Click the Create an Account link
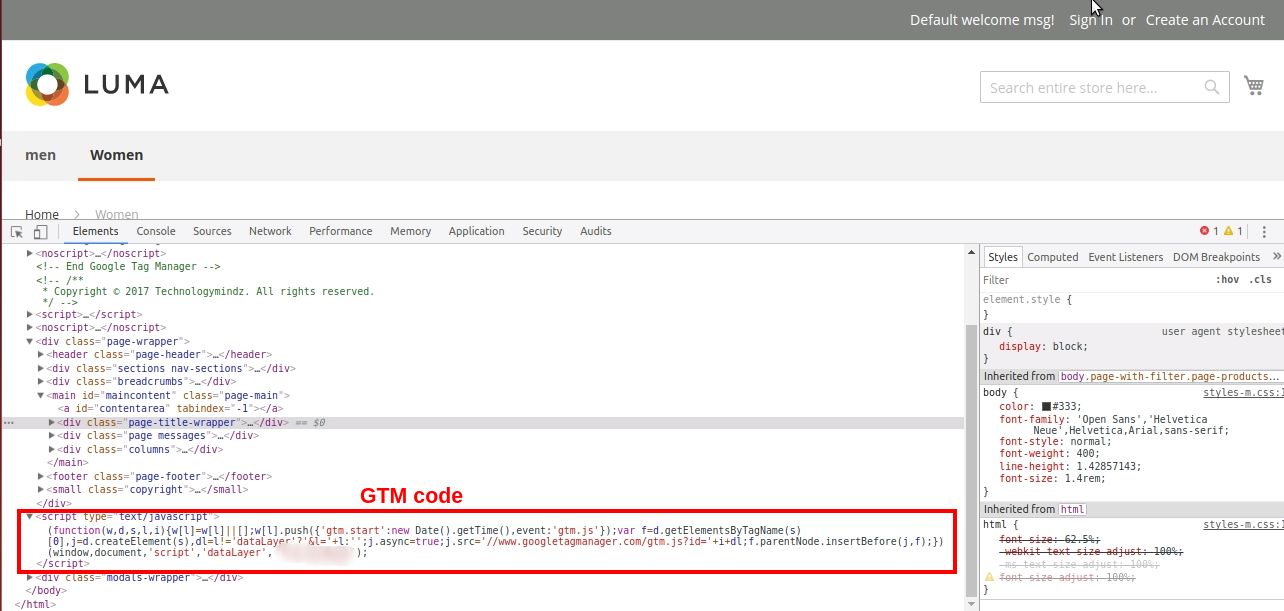Viewport: 1284px width, 611px height. [1205, 20]
